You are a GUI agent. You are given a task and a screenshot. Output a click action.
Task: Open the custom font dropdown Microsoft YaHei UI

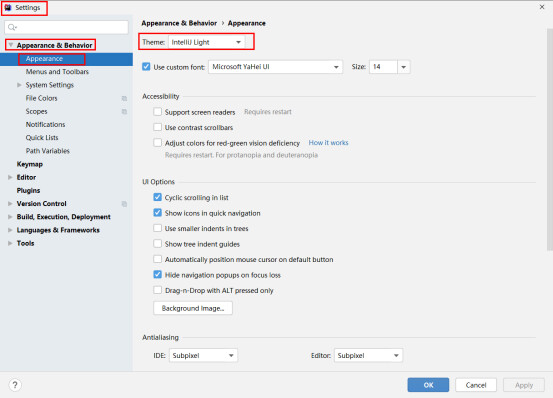click(275, 67)
